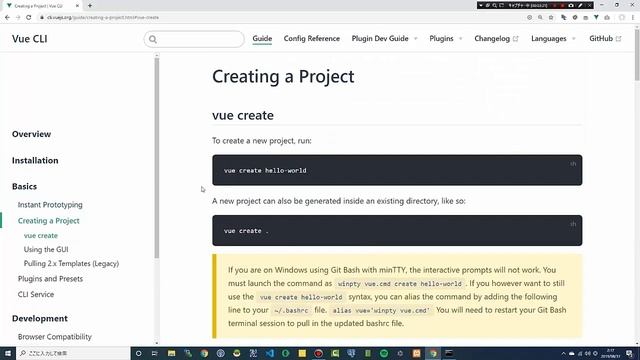Expand the Plugin Dev Guide dropdown arrow
The image size is (640, 360).
416,39
